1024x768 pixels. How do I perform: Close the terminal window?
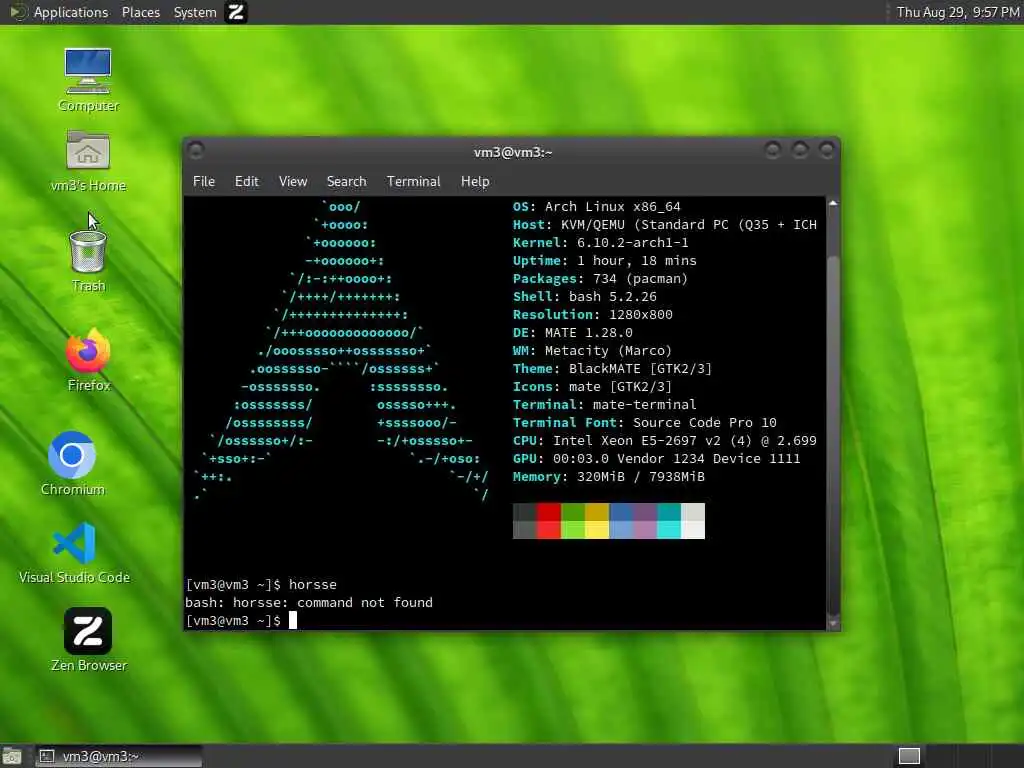click(x=826, y=151)
